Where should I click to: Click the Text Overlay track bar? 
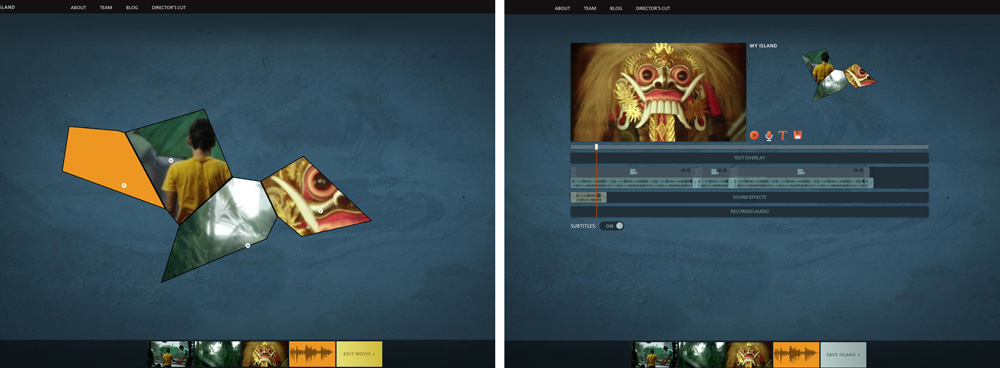749,158
